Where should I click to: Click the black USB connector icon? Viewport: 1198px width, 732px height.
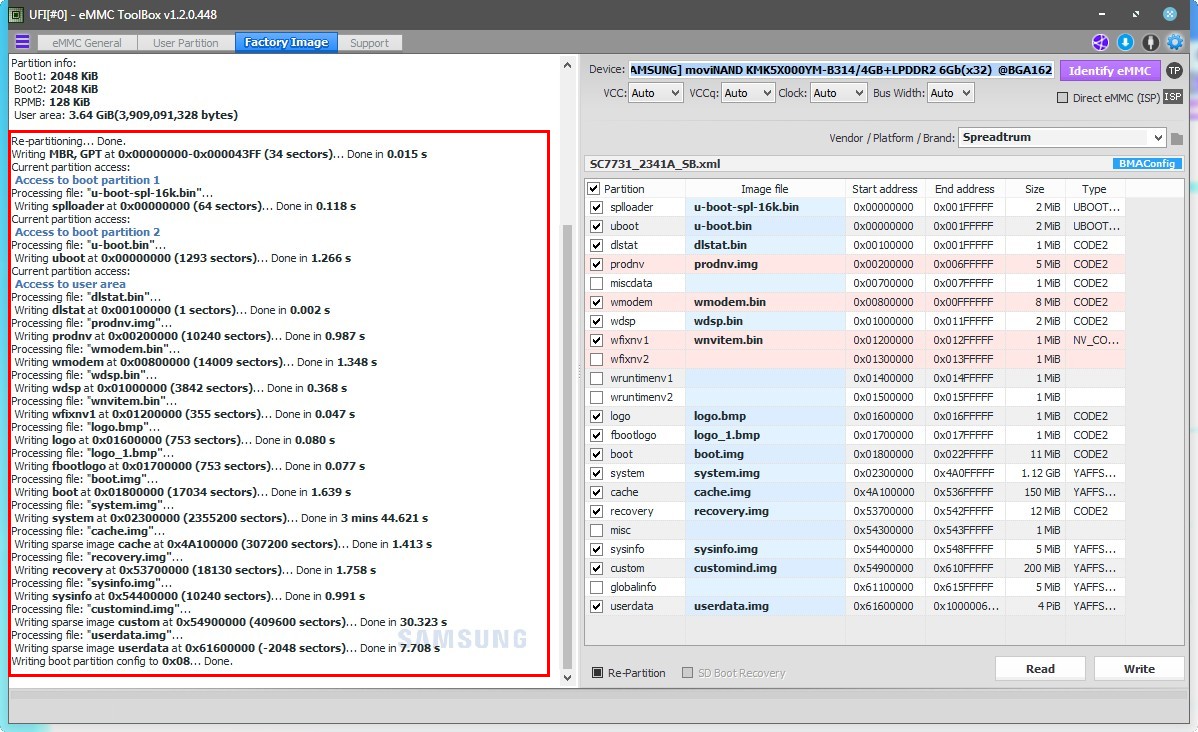coord(1151,43)
